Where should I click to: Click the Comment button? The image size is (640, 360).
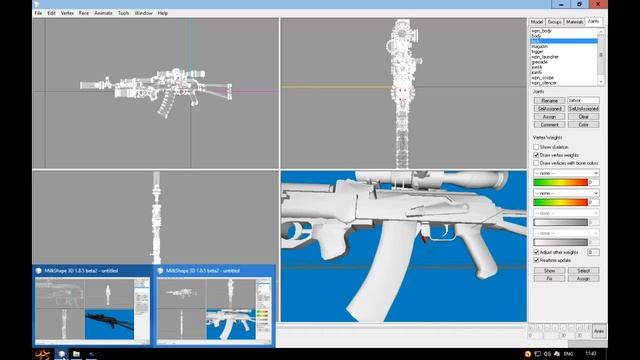tap(549, 124)
